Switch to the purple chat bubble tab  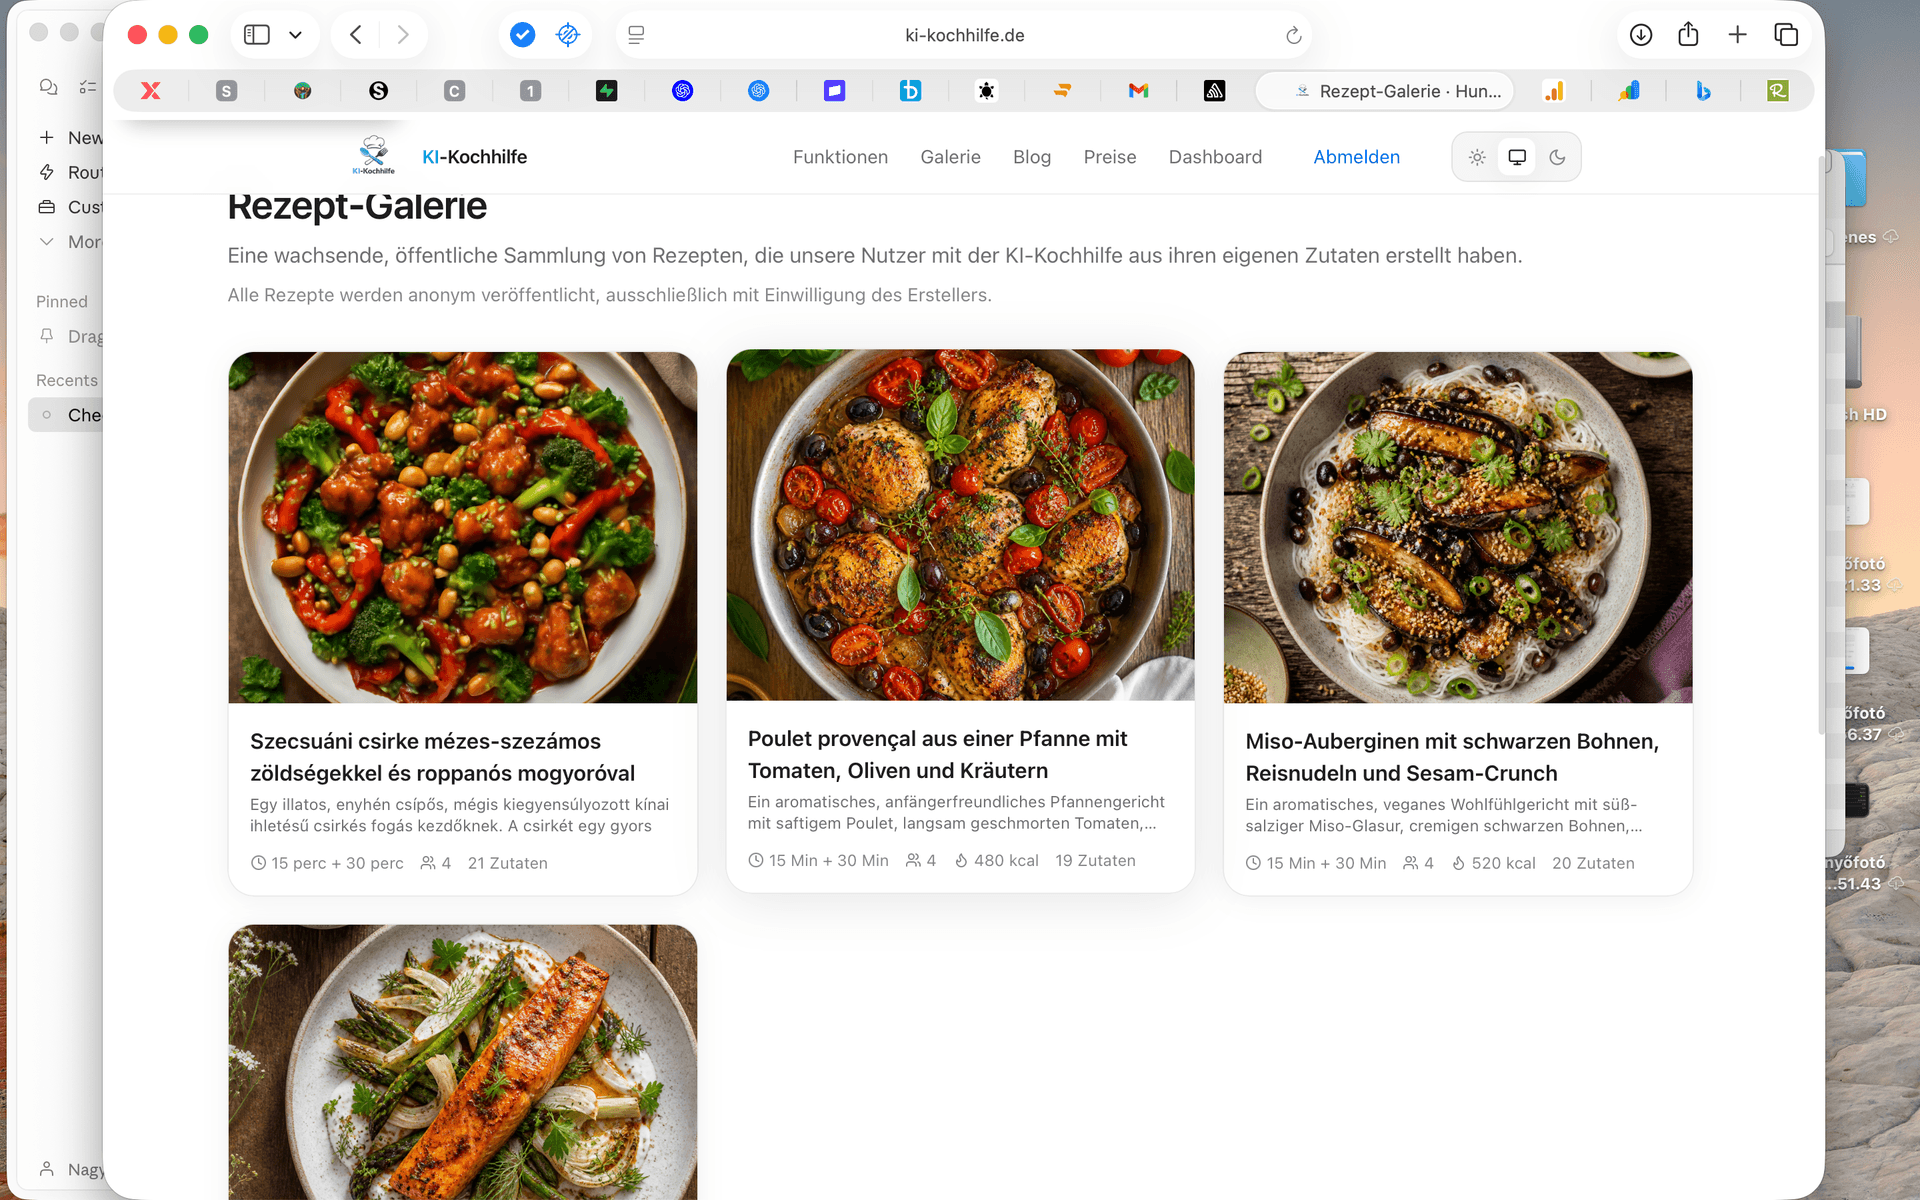click(835, 91)
